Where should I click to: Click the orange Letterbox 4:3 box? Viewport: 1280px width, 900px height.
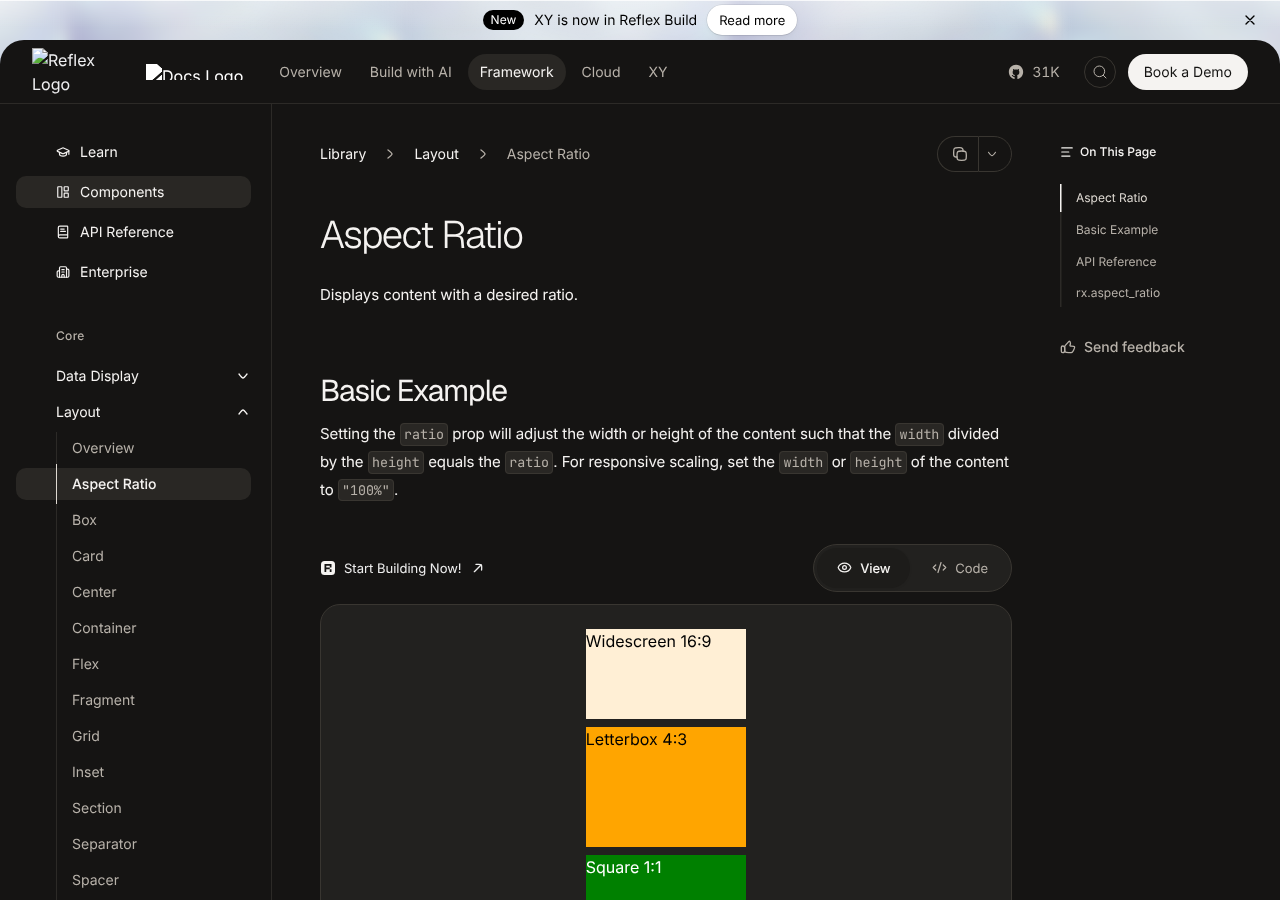666,787
